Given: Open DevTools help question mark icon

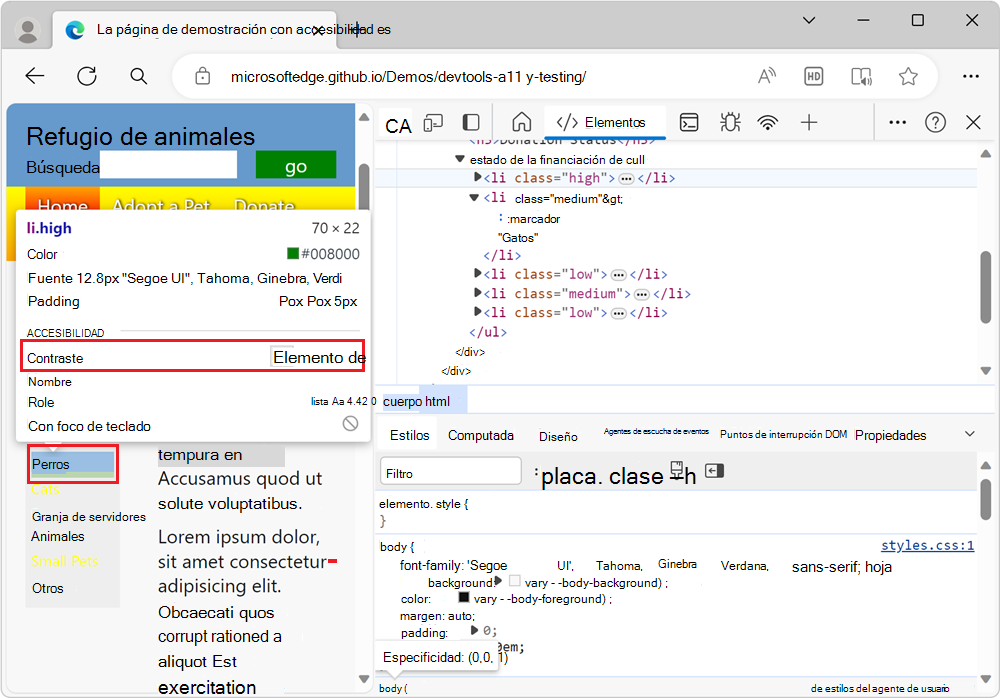Looking at the screenshot, I should [x=935, y=123].
